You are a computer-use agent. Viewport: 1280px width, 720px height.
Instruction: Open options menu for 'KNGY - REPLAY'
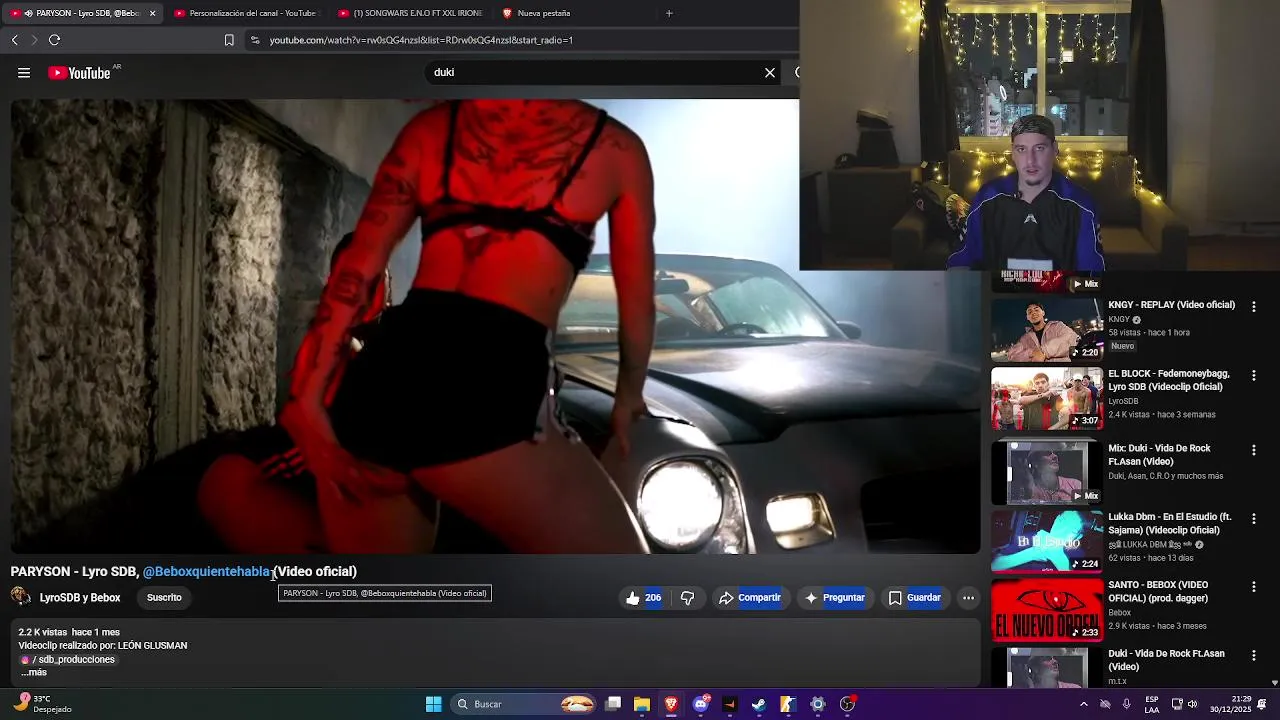(x=1253, y=307)
